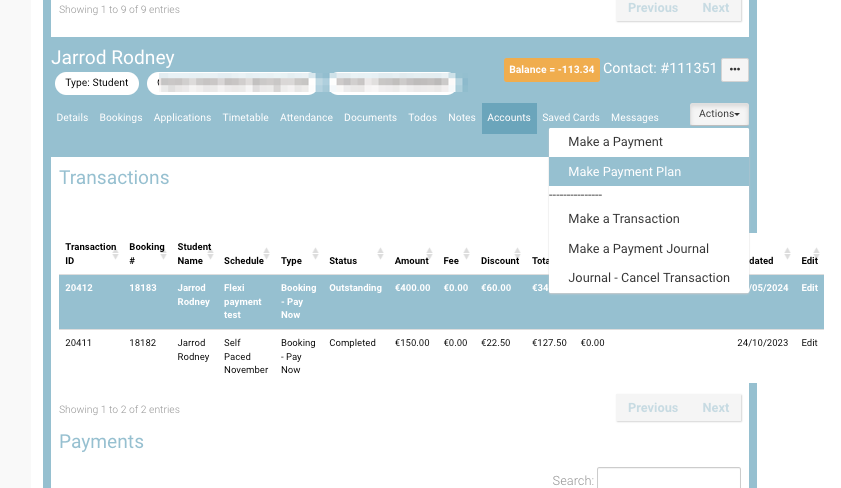Click the orange Balance badge
The width and height of the screenshot is (841, 488).
tap(551, 70)
